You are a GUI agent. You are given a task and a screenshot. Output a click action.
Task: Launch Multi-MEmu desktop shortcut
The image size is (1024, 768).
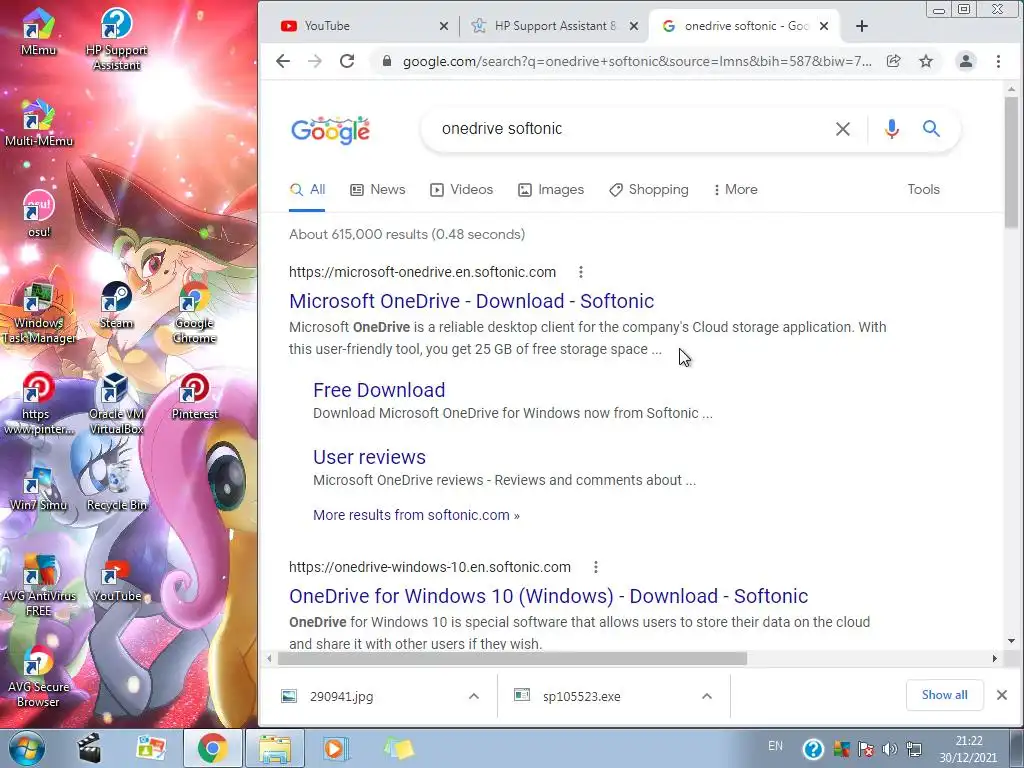(39, 122)
